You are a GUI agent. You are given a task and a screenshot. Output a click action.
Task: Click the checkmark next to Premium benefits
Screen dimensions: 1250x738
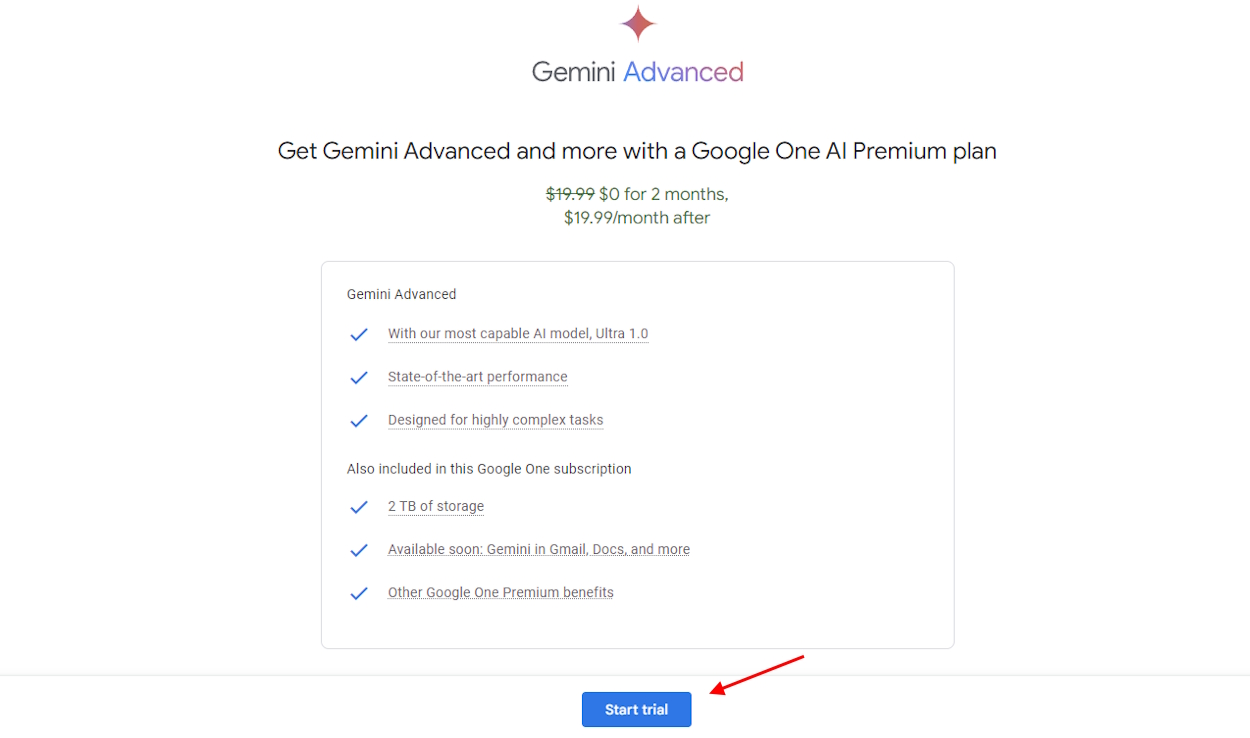(359, 593)
